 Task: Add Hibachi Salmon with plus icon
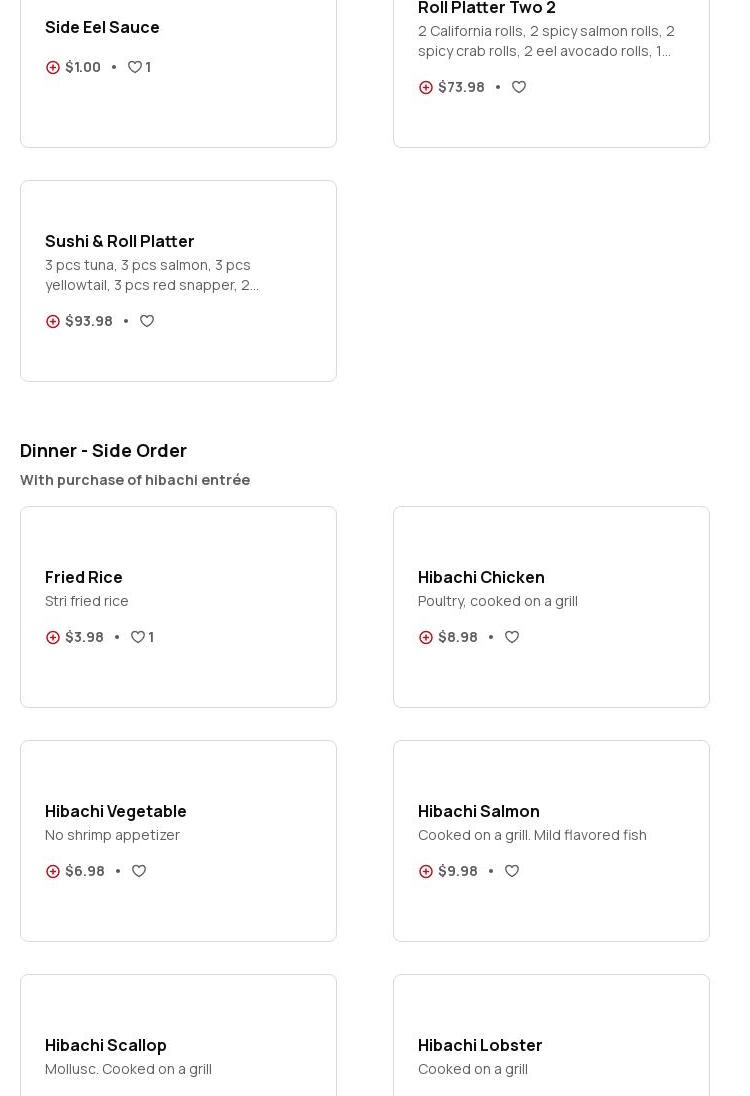coord(426,871)
